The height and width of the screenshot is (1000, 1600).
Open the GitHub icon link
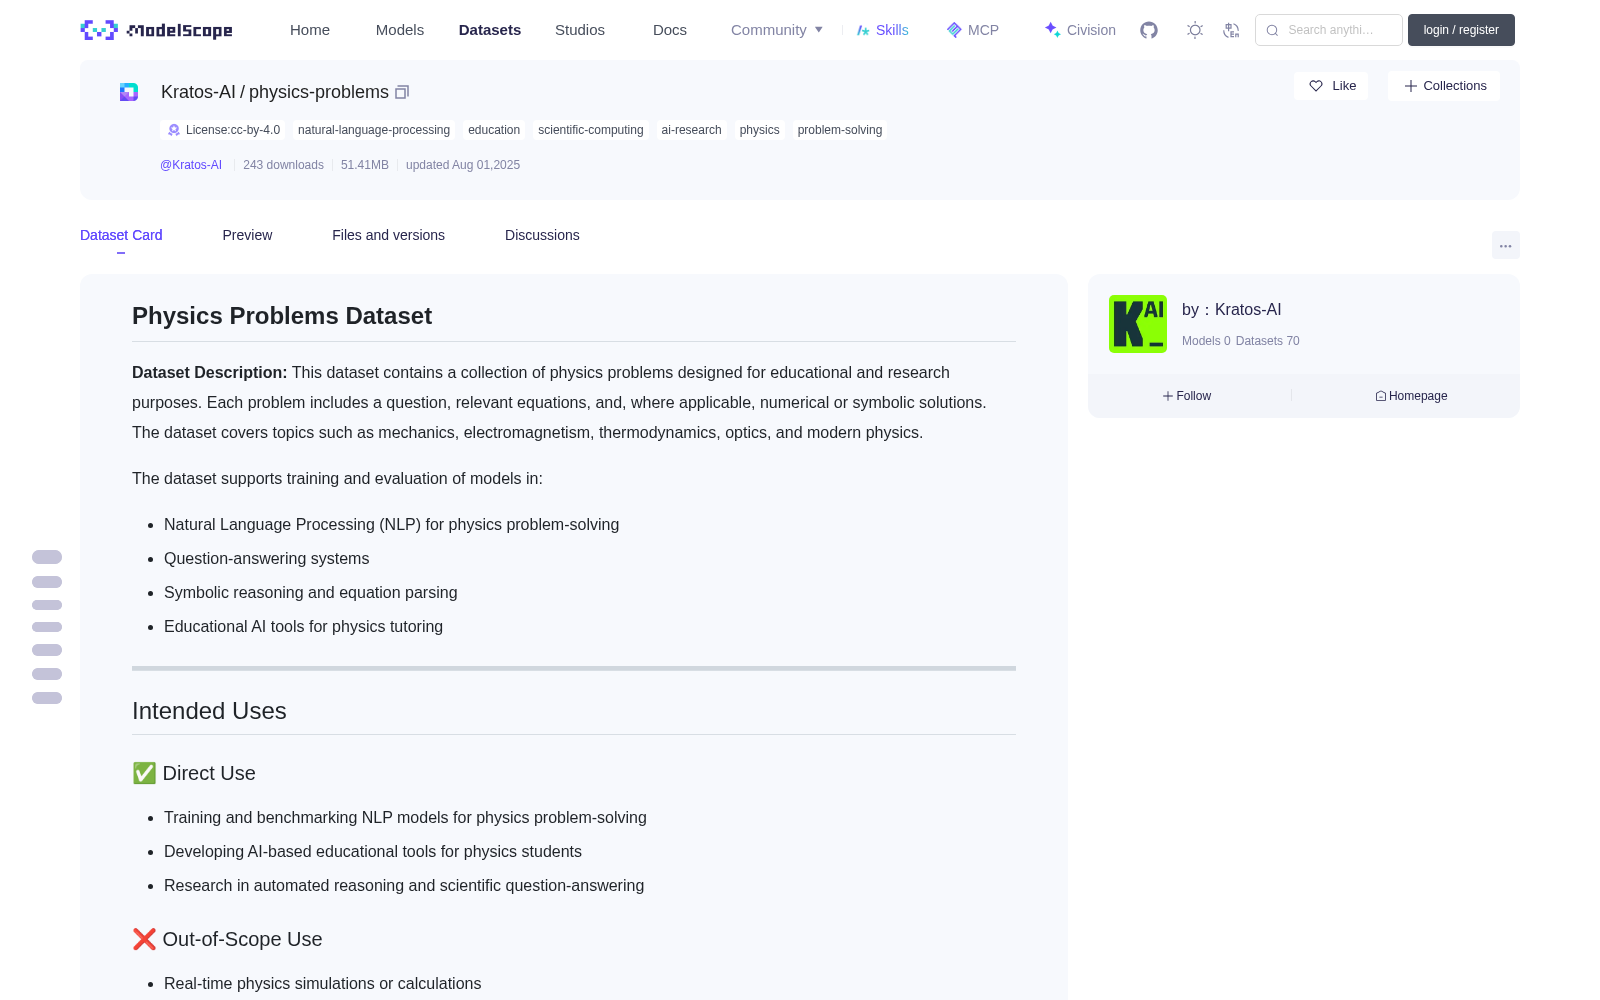[x=1149, y=30]
